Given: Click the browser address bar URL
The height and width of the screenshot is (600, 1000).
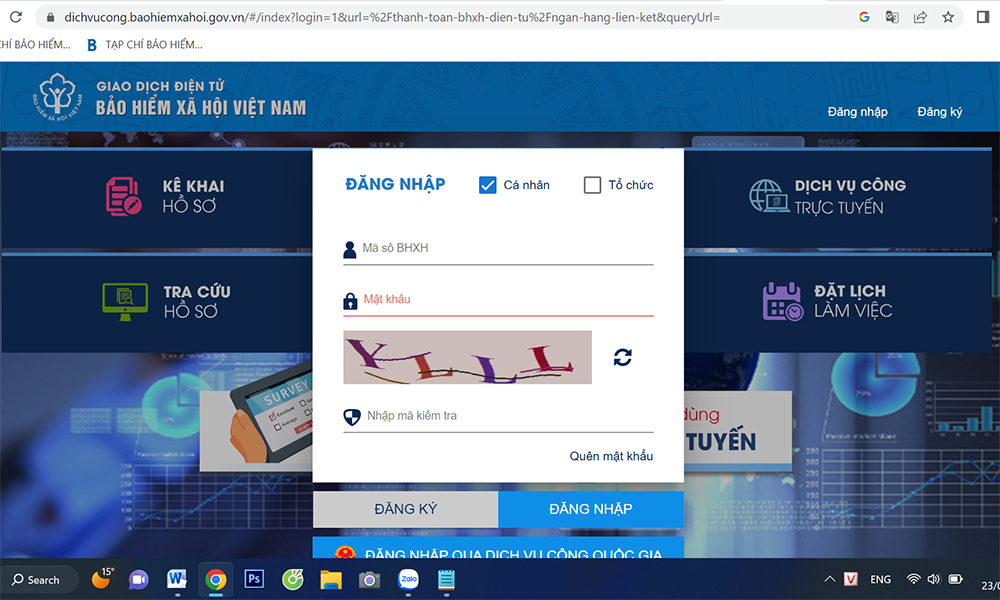Looking at the screenshot, I should pos(392,17).
